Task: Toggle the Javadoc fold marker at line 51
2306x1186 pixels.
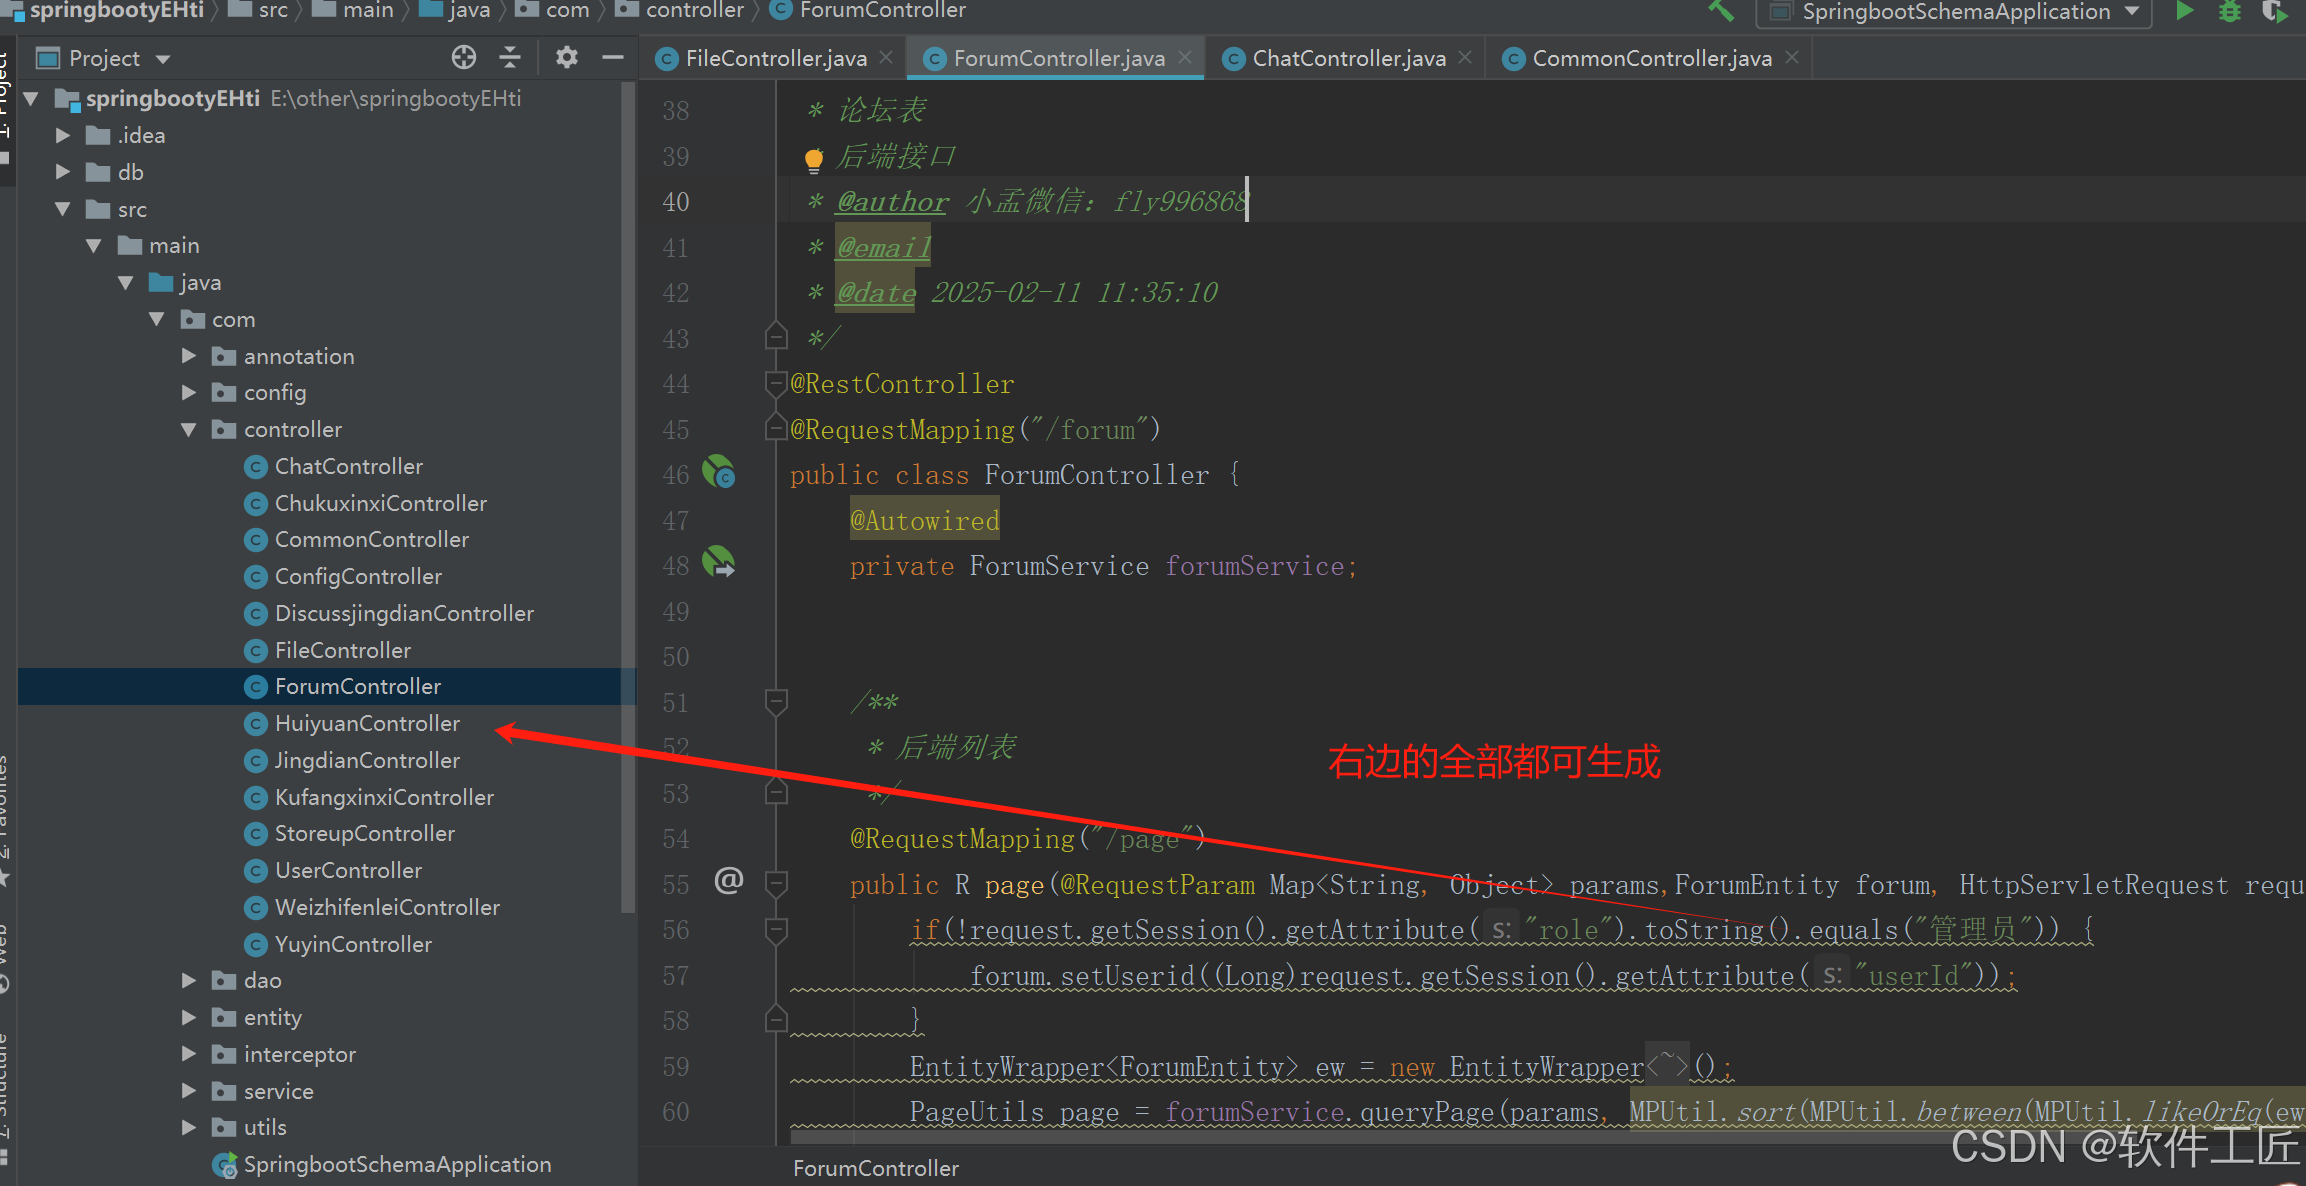Action: tap(775, 702)
